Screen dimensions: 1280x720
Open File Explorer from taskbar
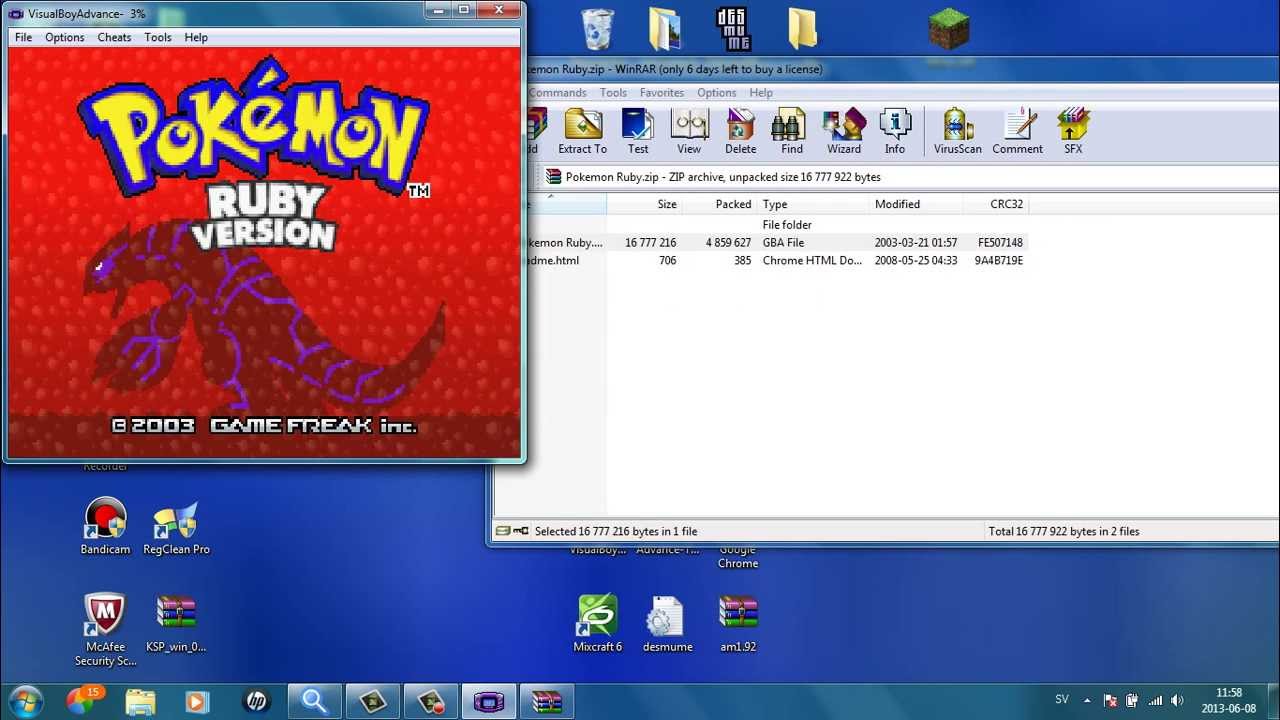pyautogui.click(x=140, y=701)
